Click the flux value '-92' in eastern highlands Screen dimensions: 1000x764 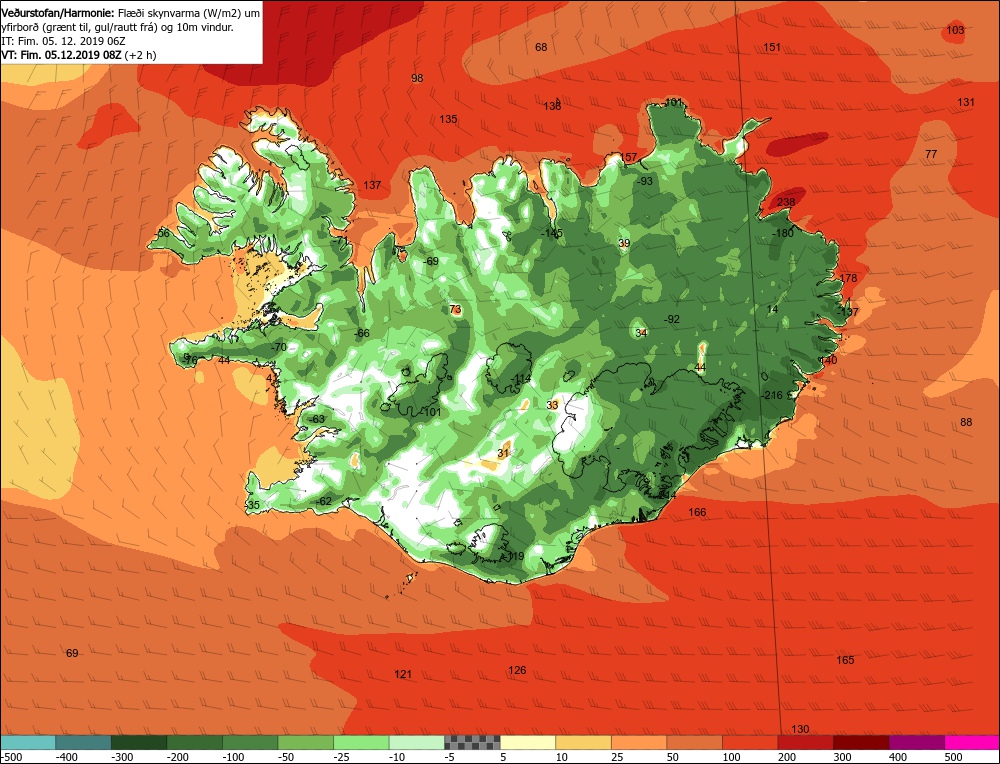coord(672,320)
